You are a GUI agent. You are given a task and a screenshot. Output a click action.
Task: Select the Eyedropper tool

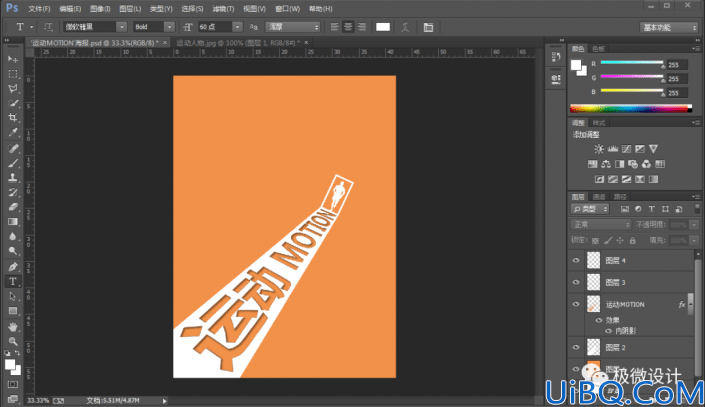coord(13,133)
